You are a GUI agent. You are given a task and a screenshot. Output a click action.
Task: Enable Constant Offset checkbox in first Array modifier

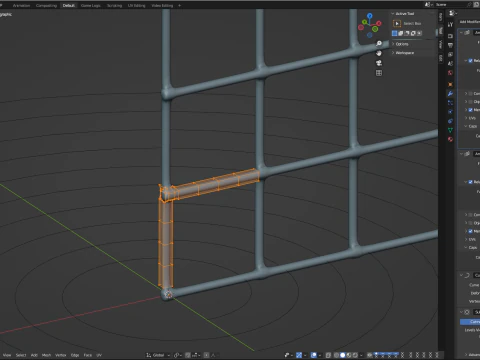[470, 93]
